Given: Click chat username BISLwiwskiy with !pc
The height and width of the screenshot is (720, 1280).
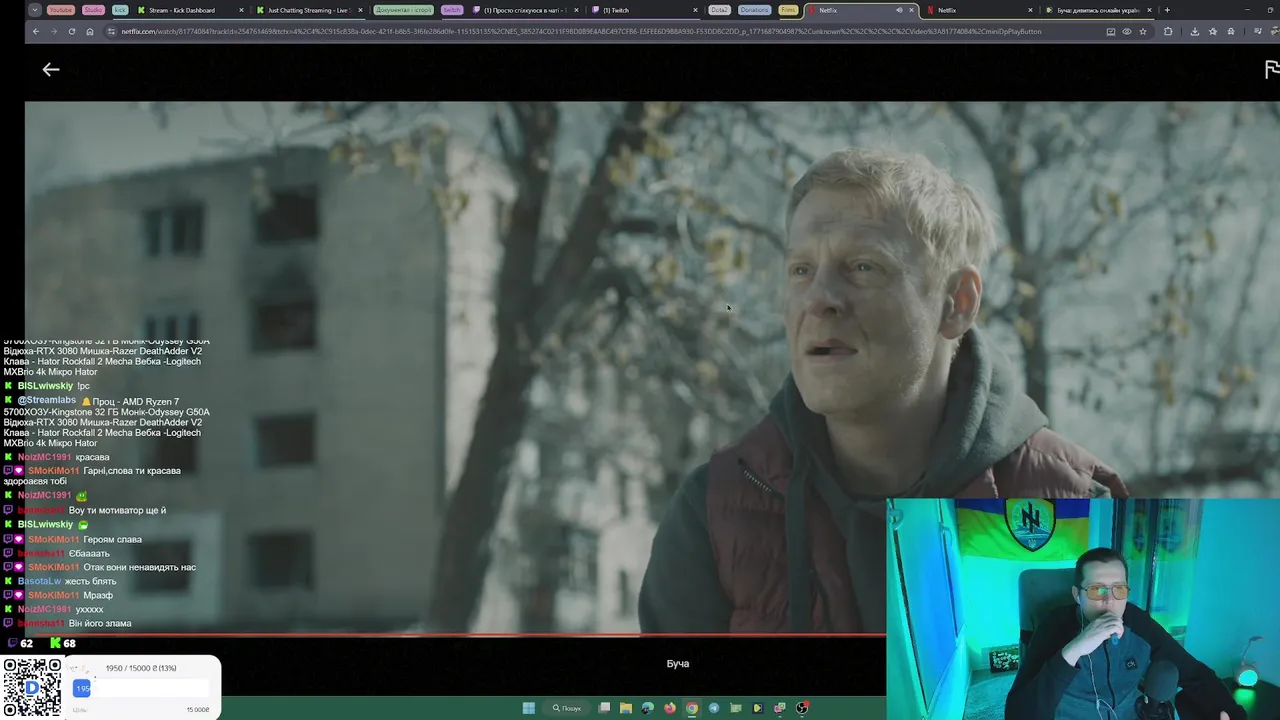Looking at the screenshot, I should [45, 386].
